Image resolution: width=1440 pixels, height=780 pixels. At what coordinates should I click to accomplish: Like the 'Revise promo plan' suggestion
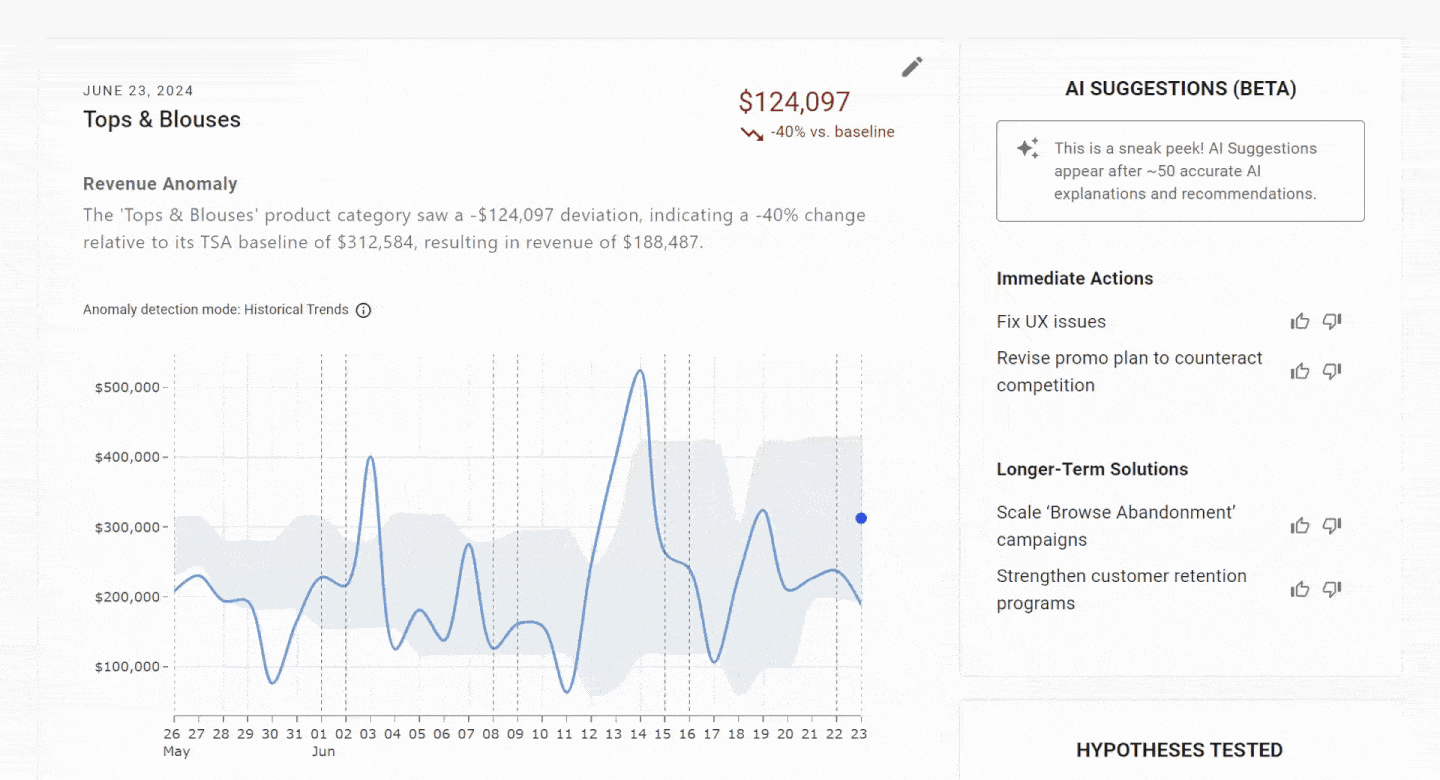click(x=1300, y=371)
